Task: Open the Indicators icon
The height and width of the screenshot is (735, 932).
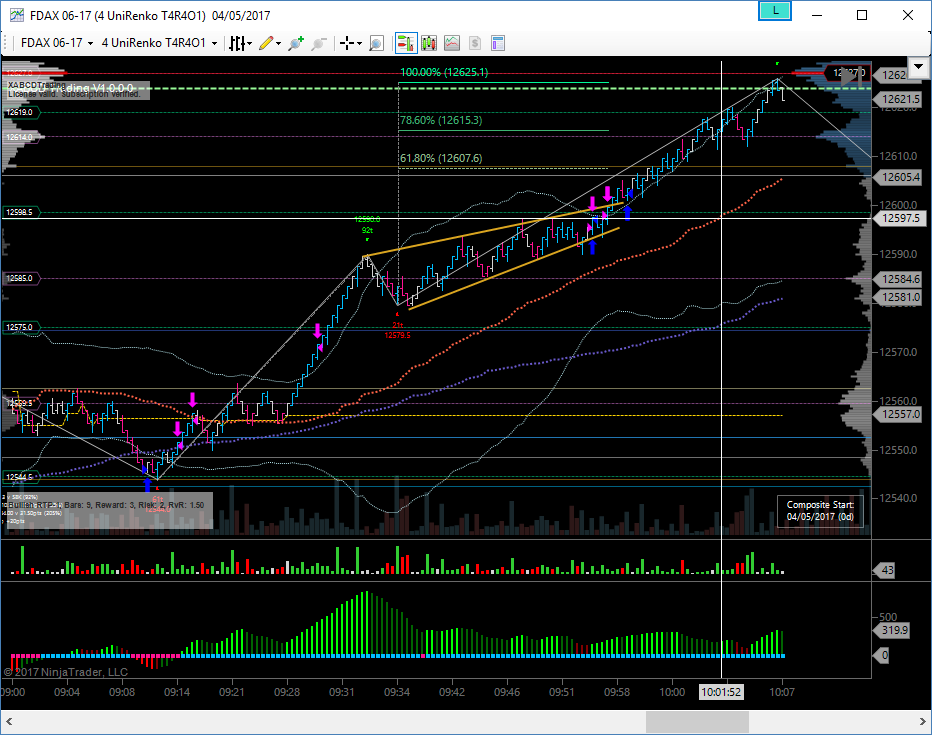Action: tap(452, 43)
